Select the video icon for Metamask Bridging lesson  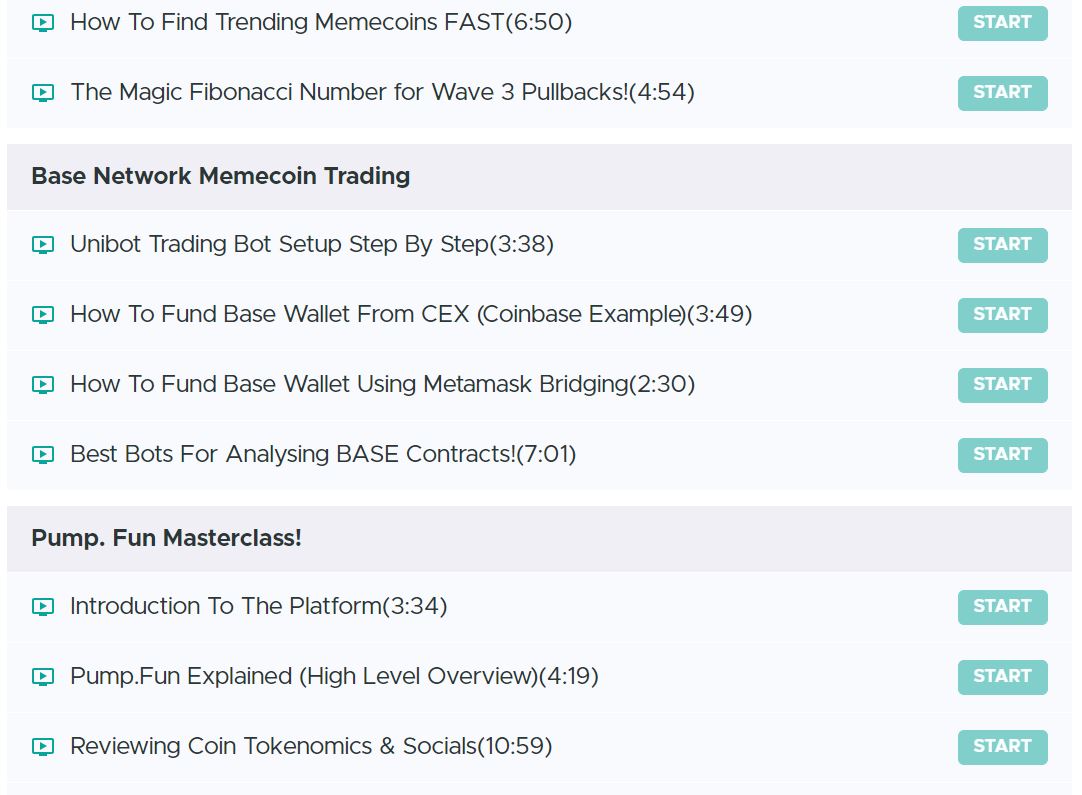click(x=42, y=384)
